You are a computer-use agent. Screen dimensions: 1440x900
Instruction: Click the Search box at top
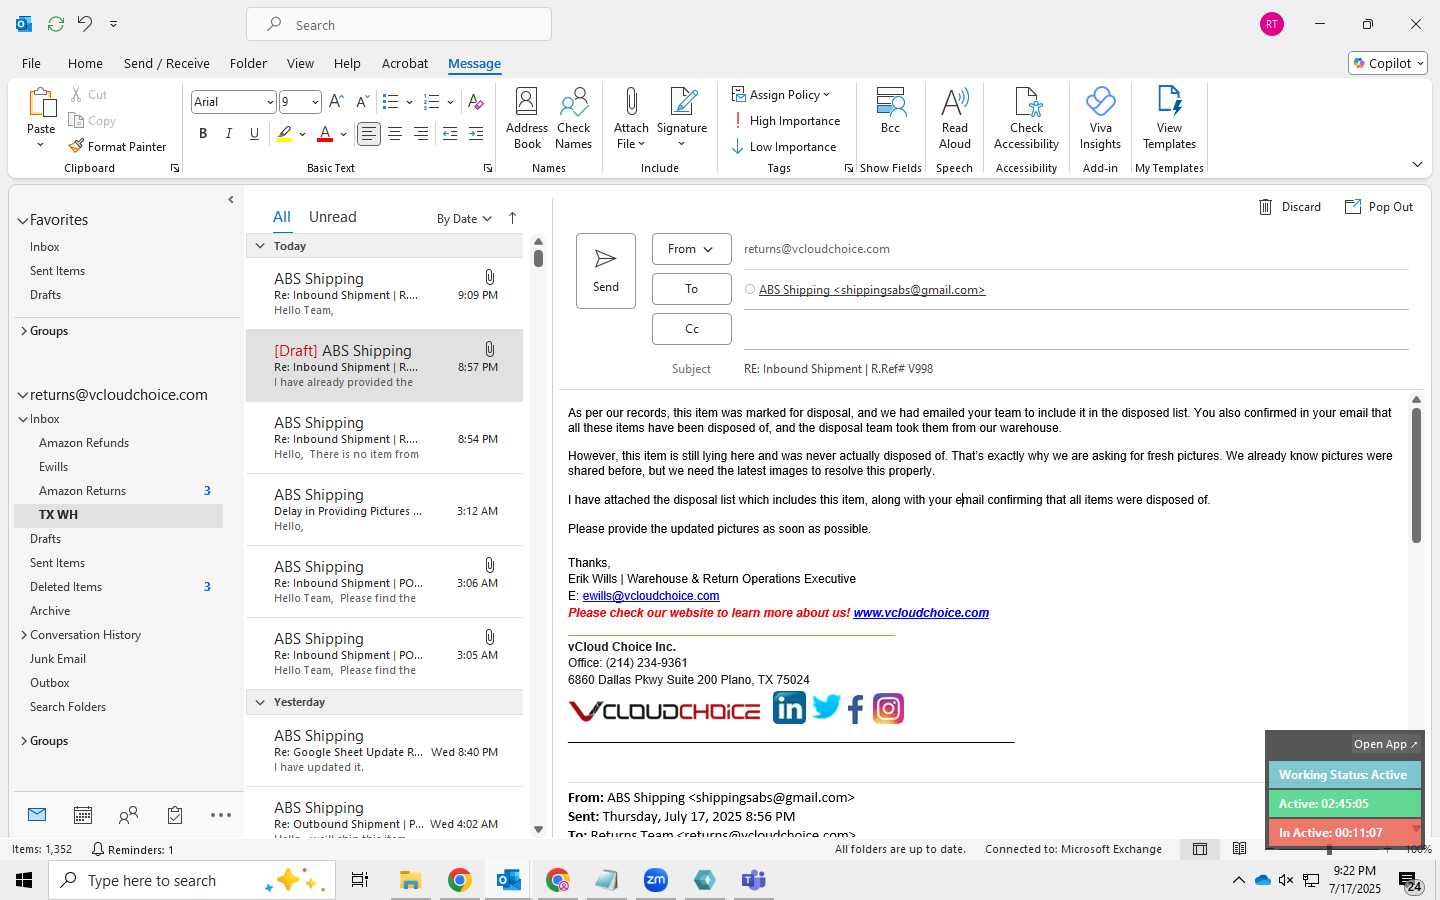click(399, 25)
